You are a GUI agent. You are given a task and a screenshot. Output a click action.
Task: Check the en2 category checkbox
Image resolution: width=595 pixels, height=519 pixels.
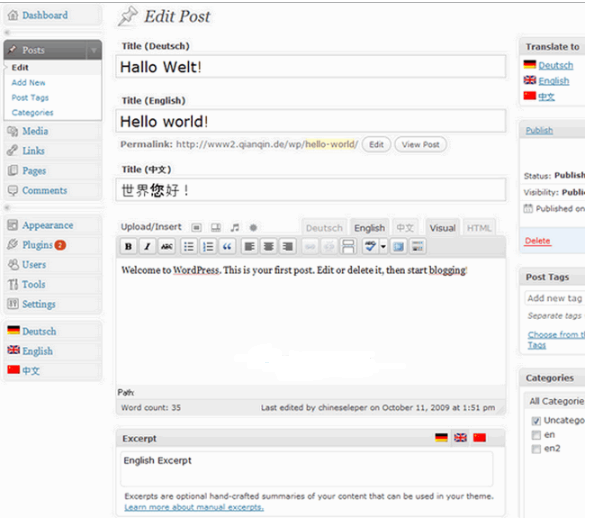[536, 449]
